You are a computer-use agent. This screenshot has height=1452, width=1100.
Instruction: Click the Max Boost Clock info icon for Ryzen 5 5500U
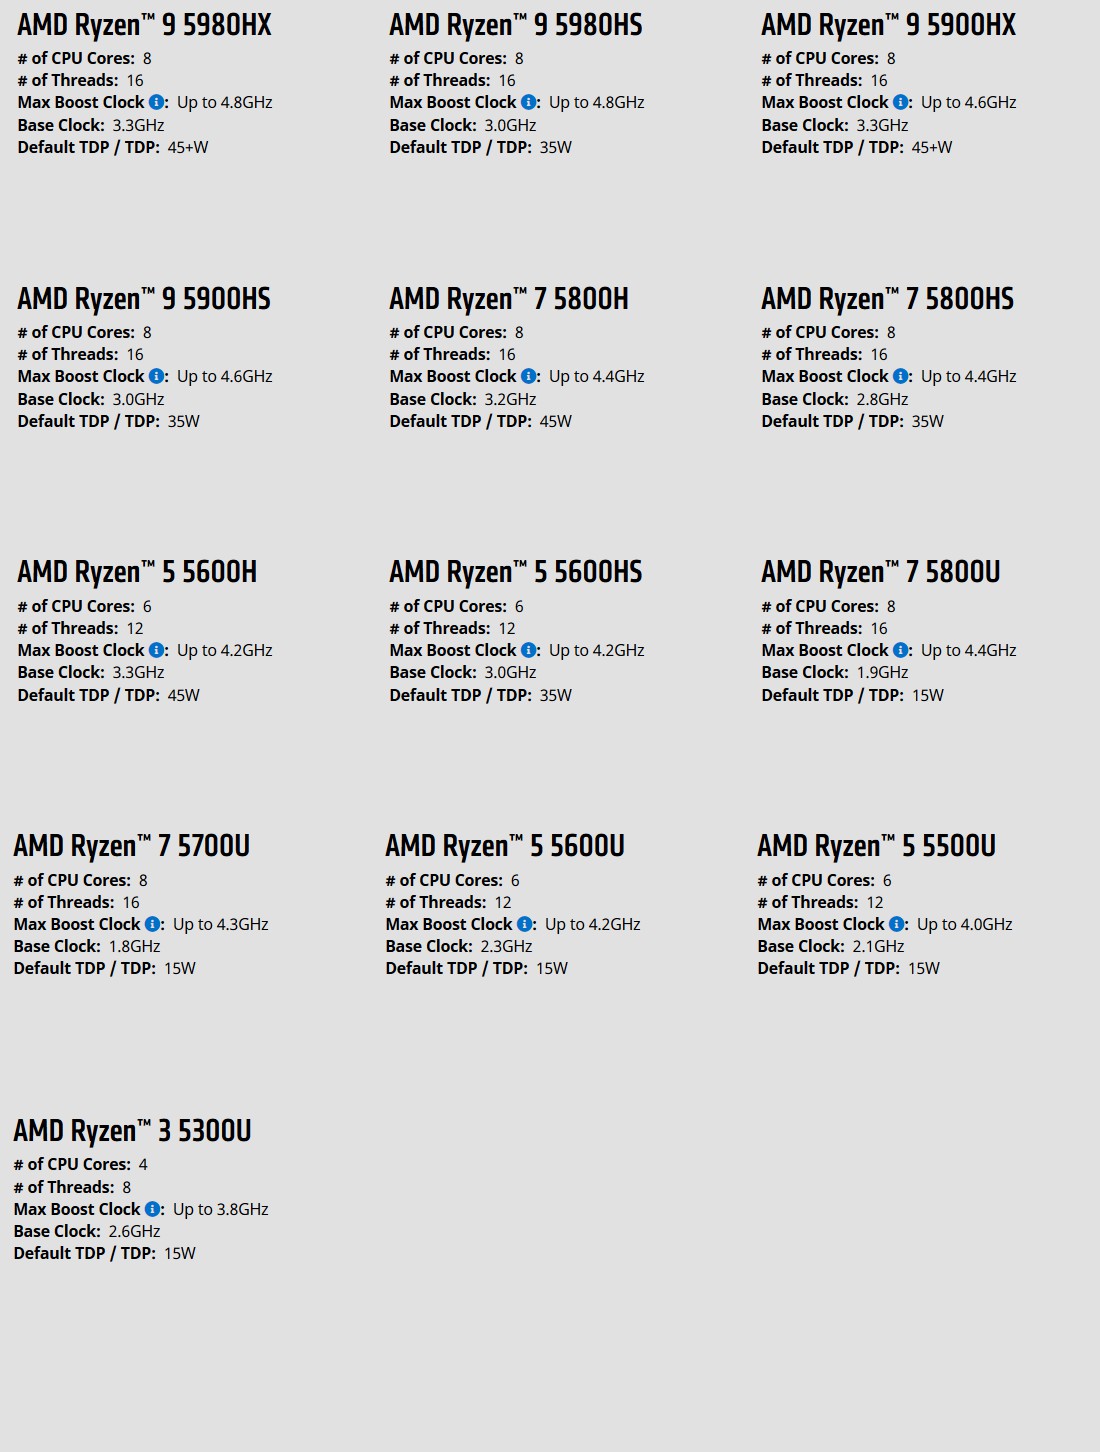tap(897, 924)
